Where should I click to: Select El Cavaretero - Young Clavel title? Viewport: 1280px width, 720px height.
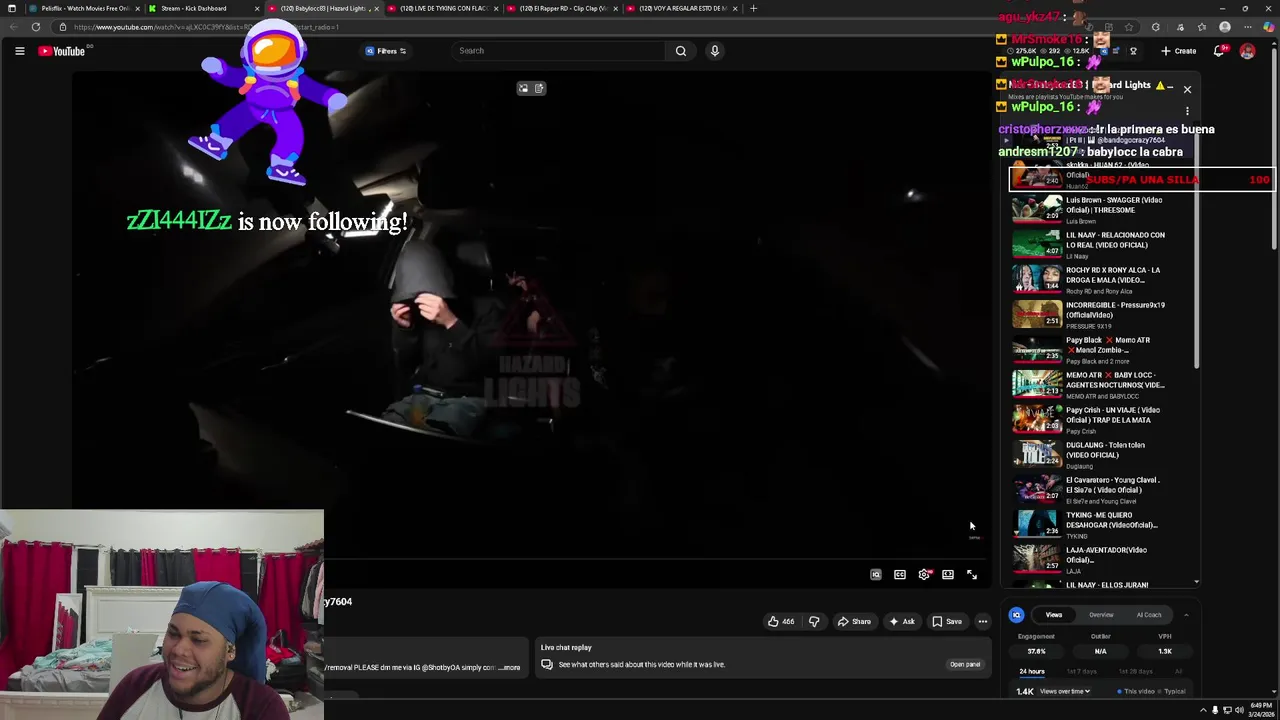pyautogui.click(x=1113, y=485)
